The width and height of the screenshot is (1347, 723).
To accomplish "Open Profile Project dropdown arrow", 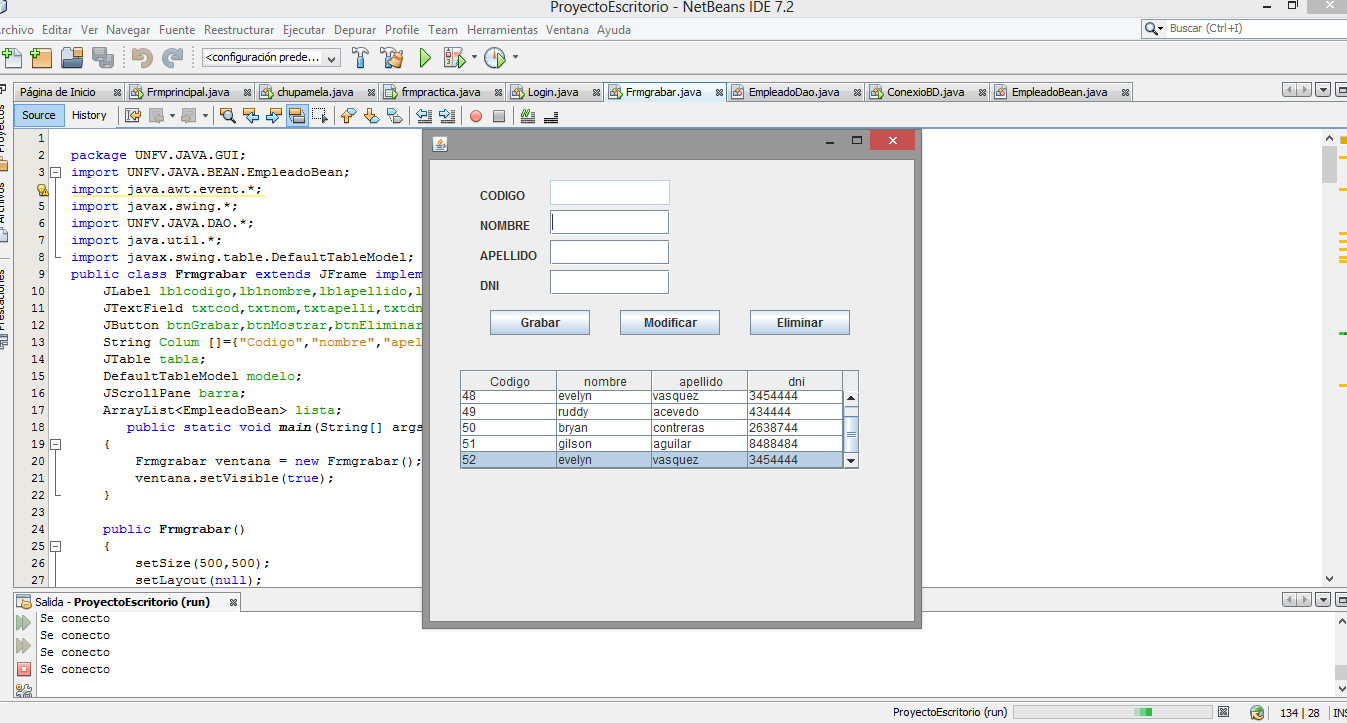I will 515,58.
